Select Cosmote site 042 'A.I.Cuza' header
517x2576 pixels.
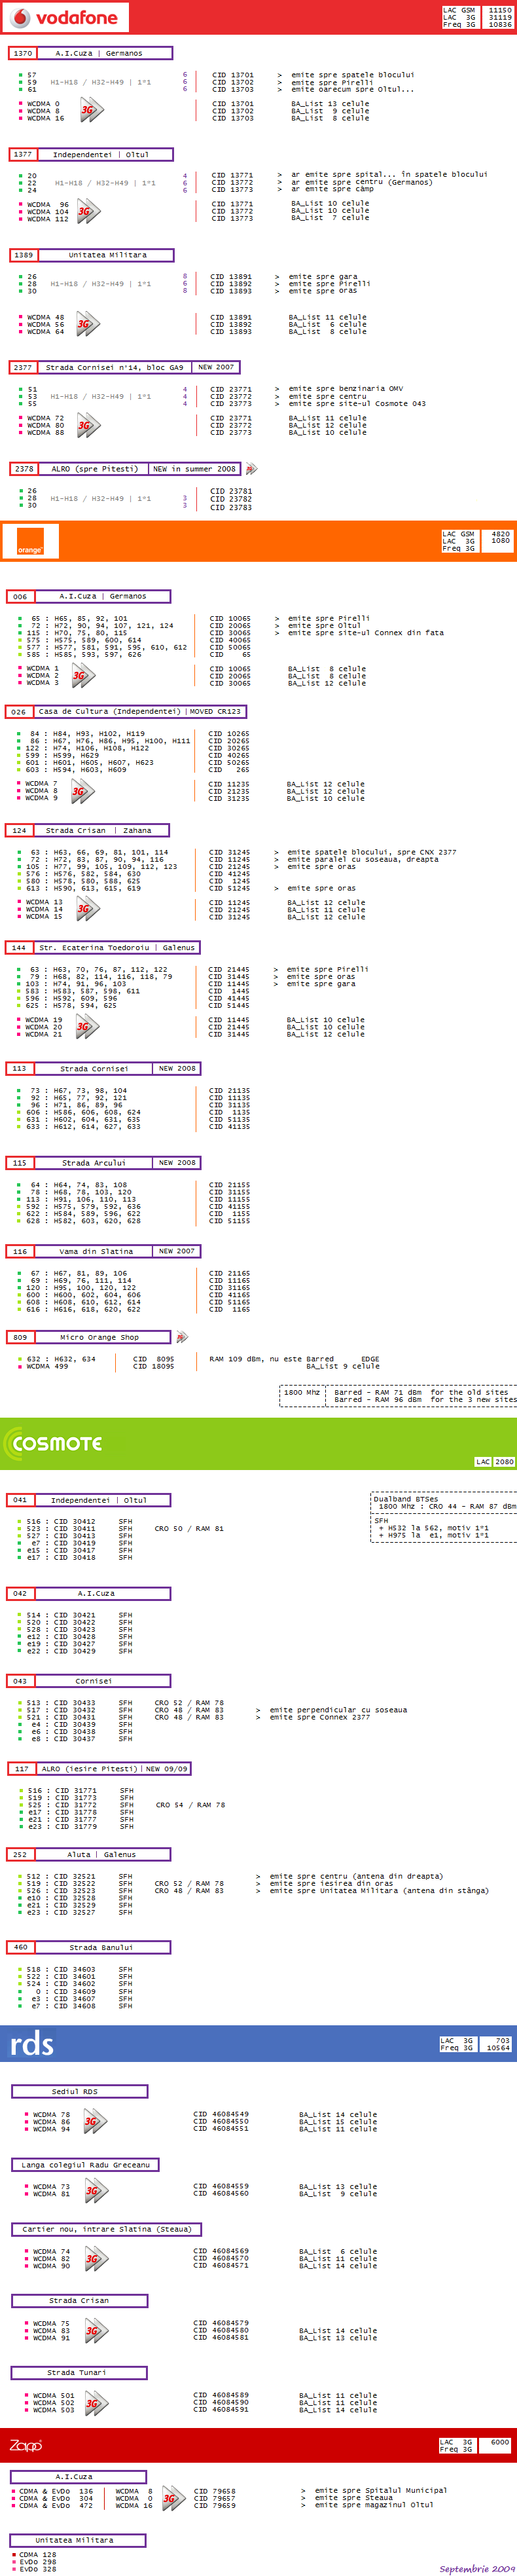pyautogui.click(x=103, y=1593)
